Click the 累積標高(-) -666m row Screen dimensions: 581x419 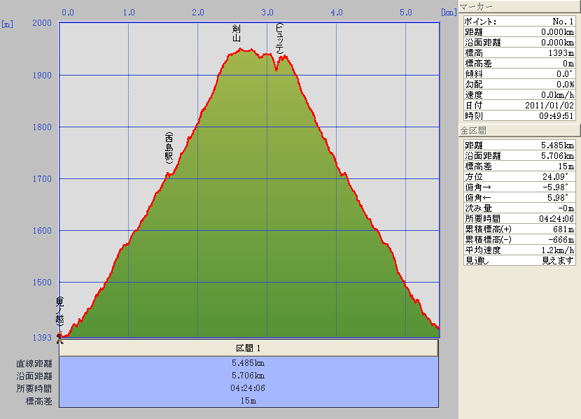(x=519, y=240)
